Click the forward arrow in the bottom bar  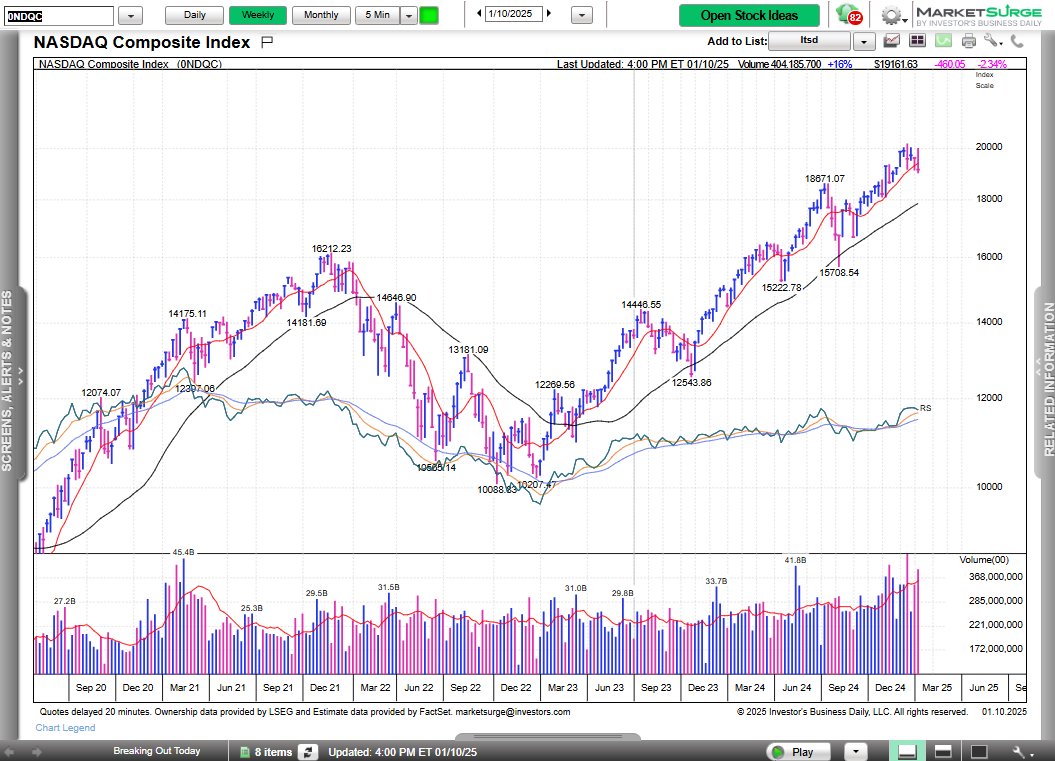[x=37, y=752]
